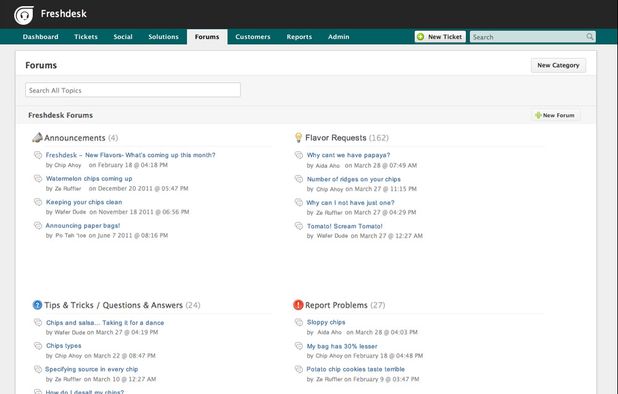Open topic Why can I not have just one?
The height and width of the screenshot is (394, 618).
click(350, 203)
